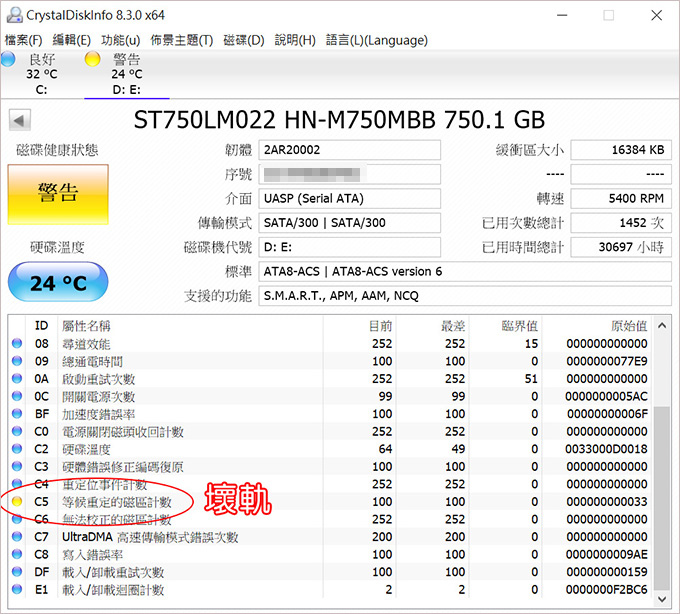Click the rotation rate value 5400 RPM
Image resolution: width=680 pixels, height=614 pixels.
tap(621, 199)
